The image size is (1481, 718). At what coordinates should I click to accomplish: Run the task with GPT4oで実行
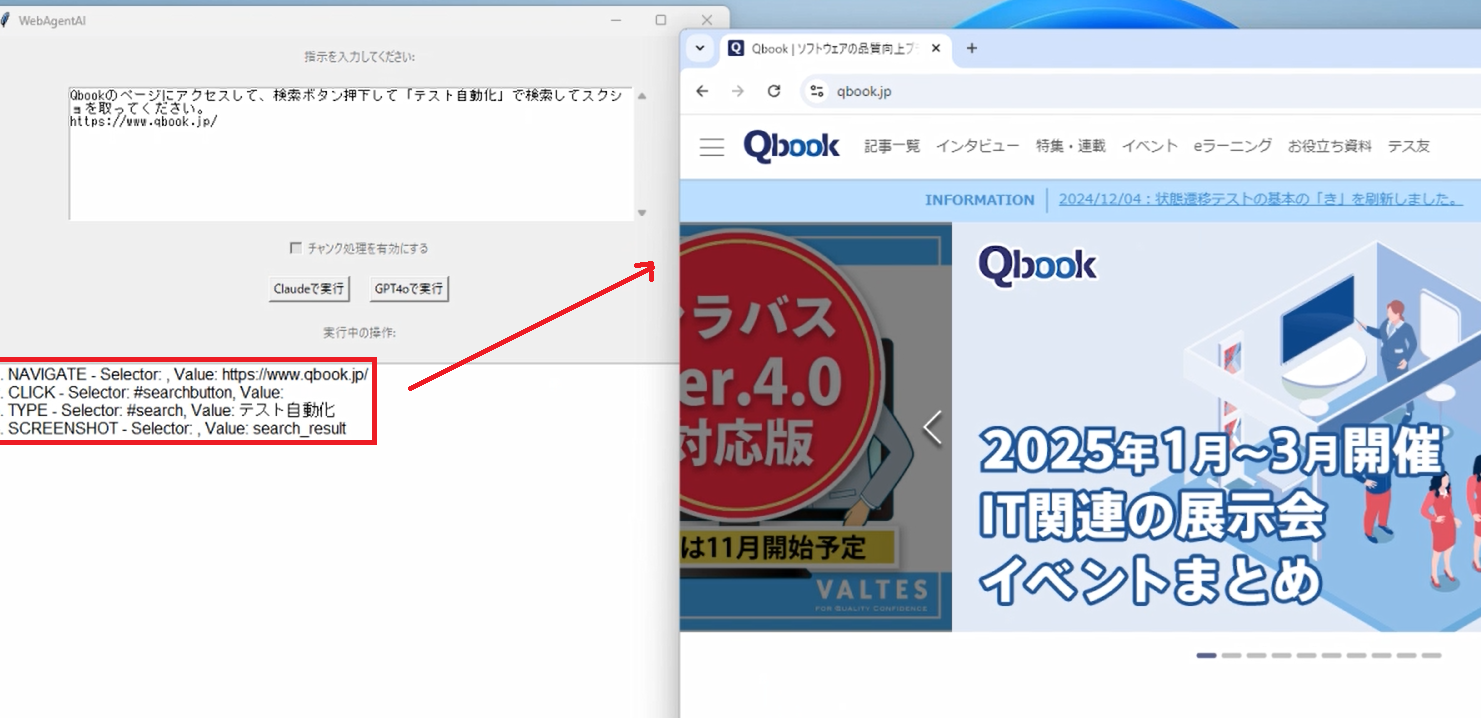(408, 288)
